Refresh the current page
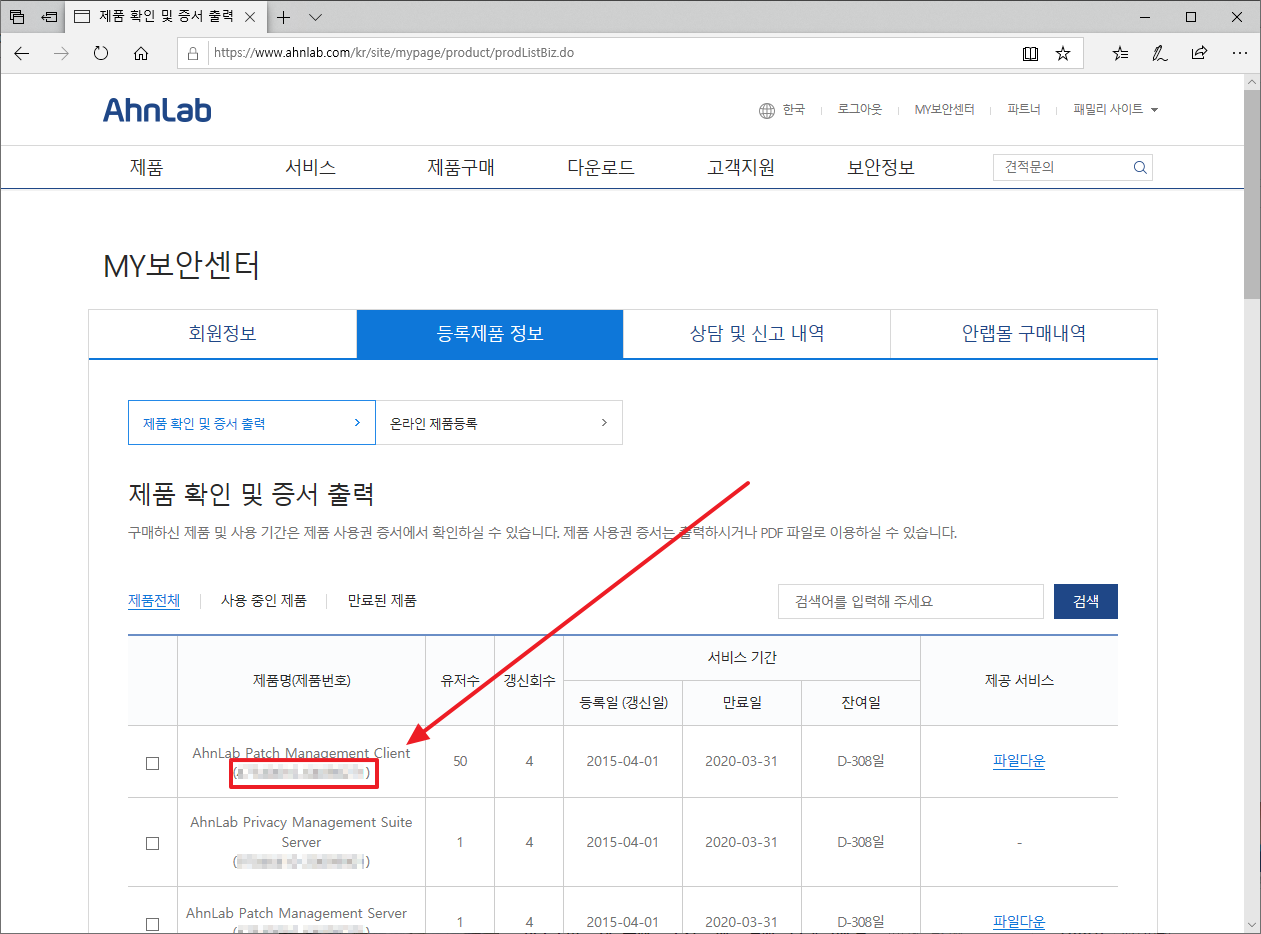Screen dimensions: 1261x934 [101, 53]
